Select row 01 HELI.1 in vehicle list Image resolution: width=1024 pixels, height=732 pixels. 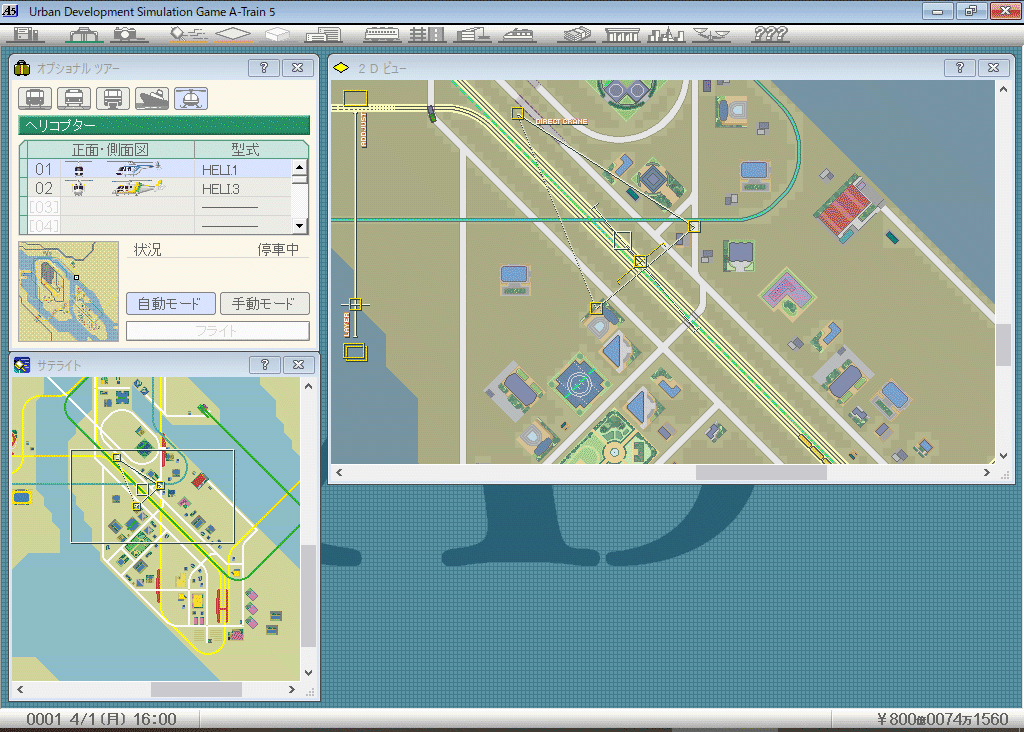[x=159, y=170]
